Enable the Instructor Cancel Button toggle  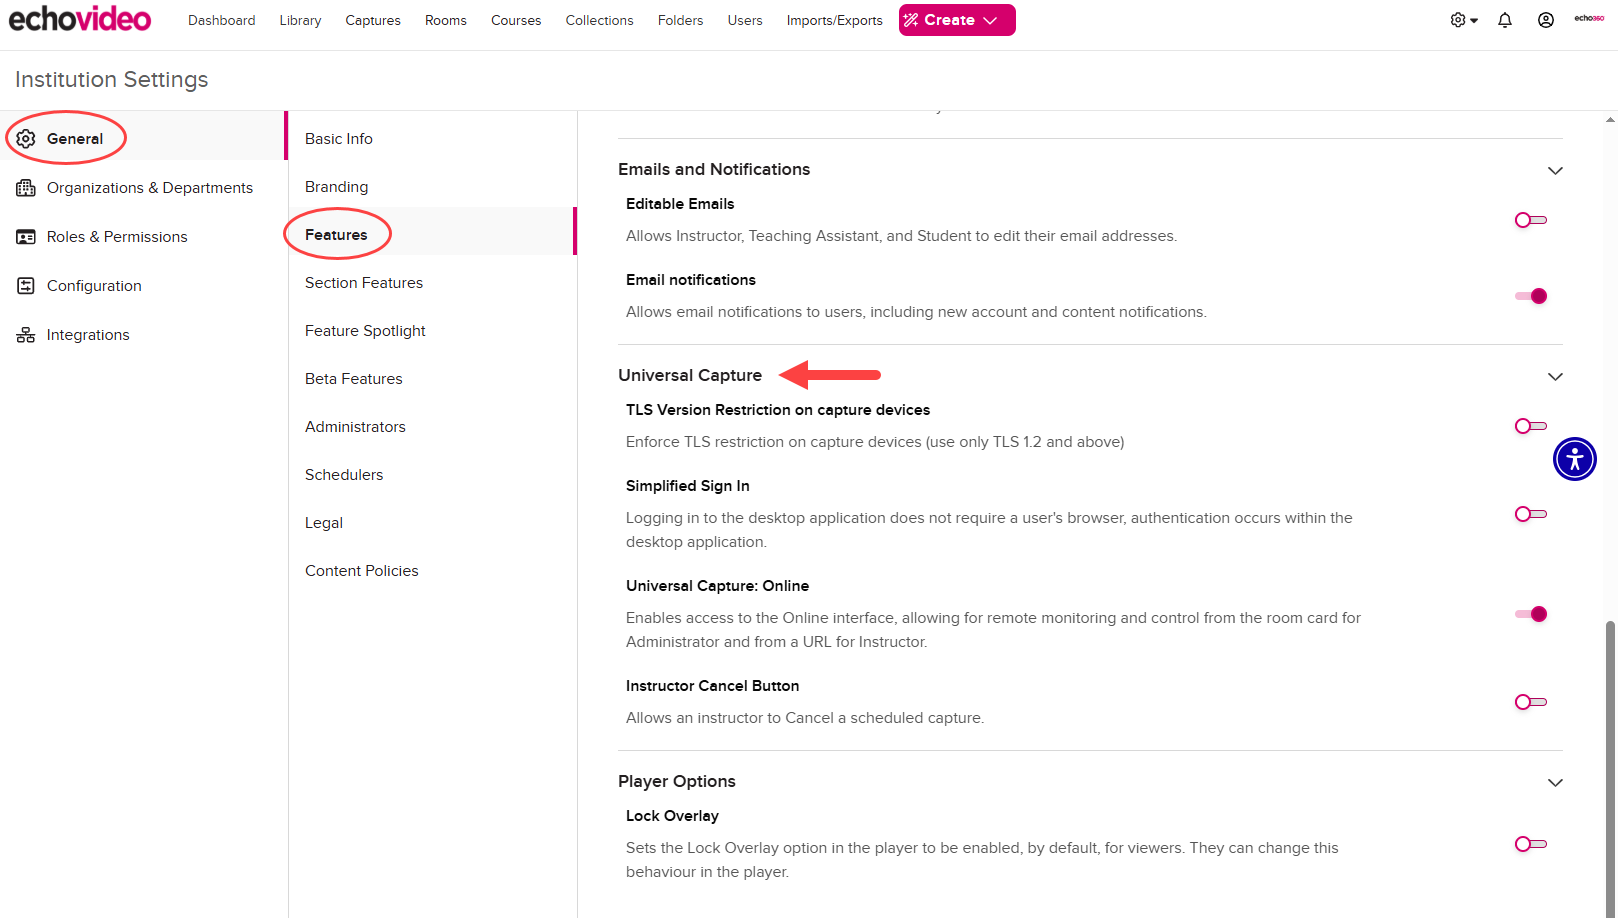coord(1531,702)
